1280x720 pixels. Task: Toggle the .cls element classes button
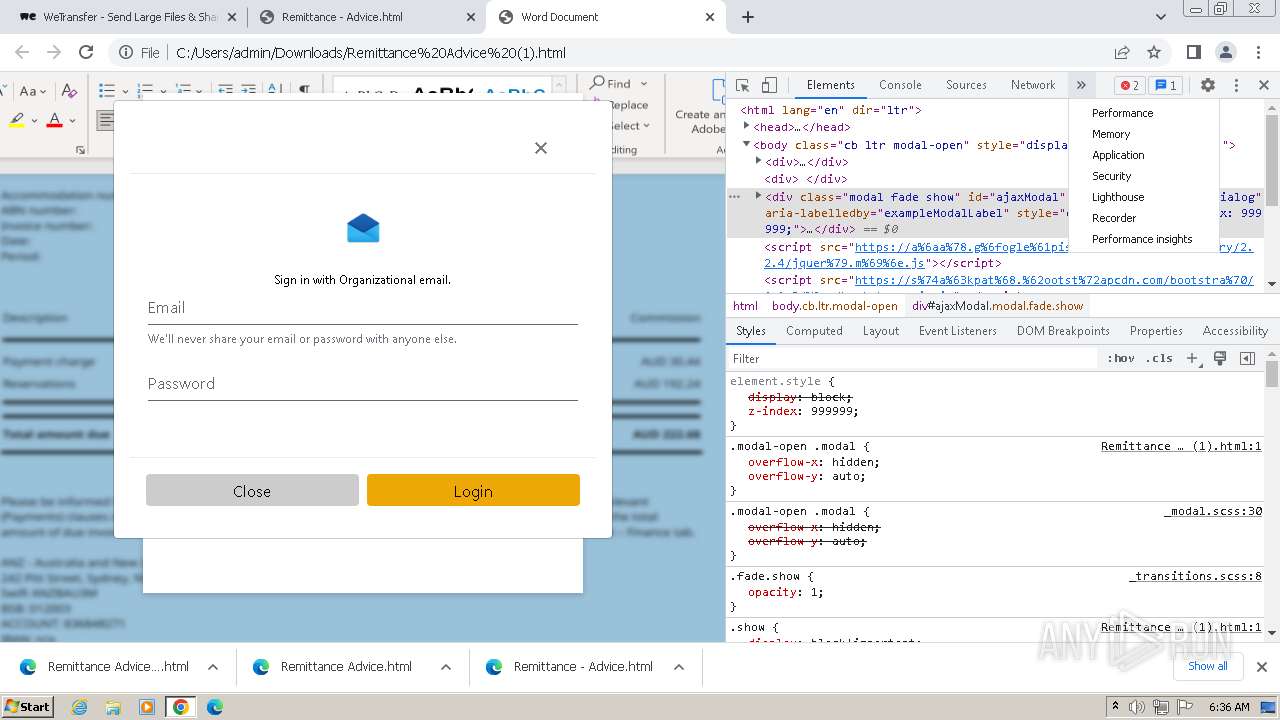click(1159, 358)
